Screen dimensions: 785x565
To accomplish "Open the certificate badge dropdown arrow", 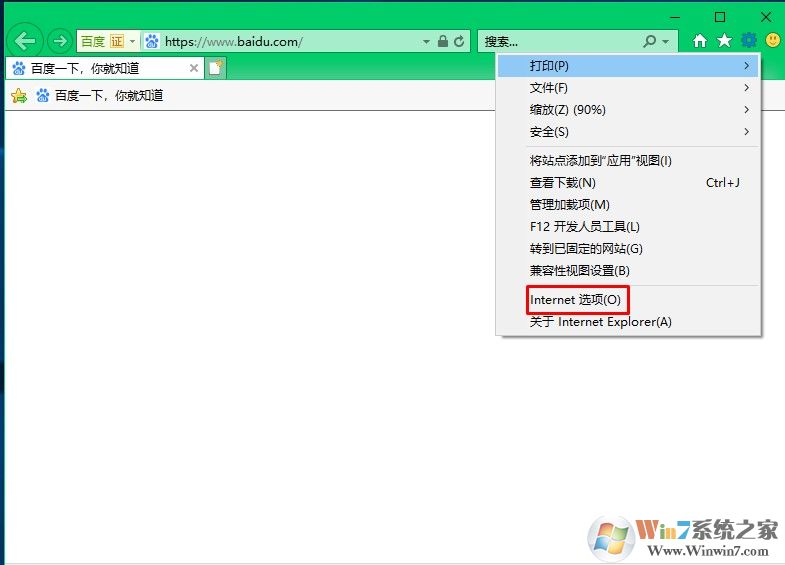I will point(132,41).
